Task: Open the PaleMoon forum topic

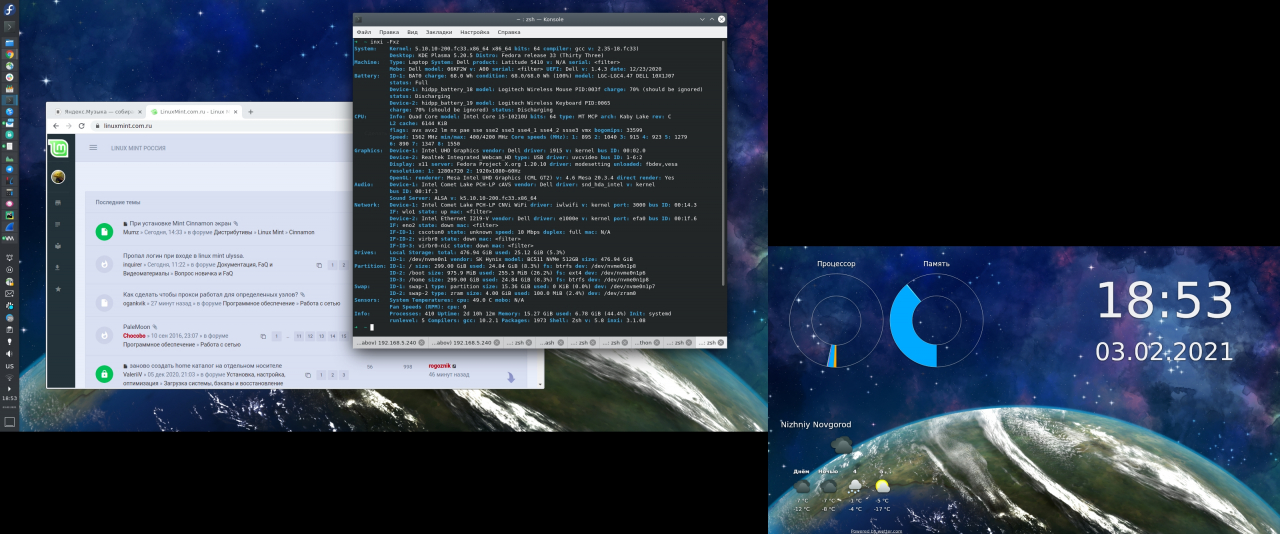Action: (138, 327)
